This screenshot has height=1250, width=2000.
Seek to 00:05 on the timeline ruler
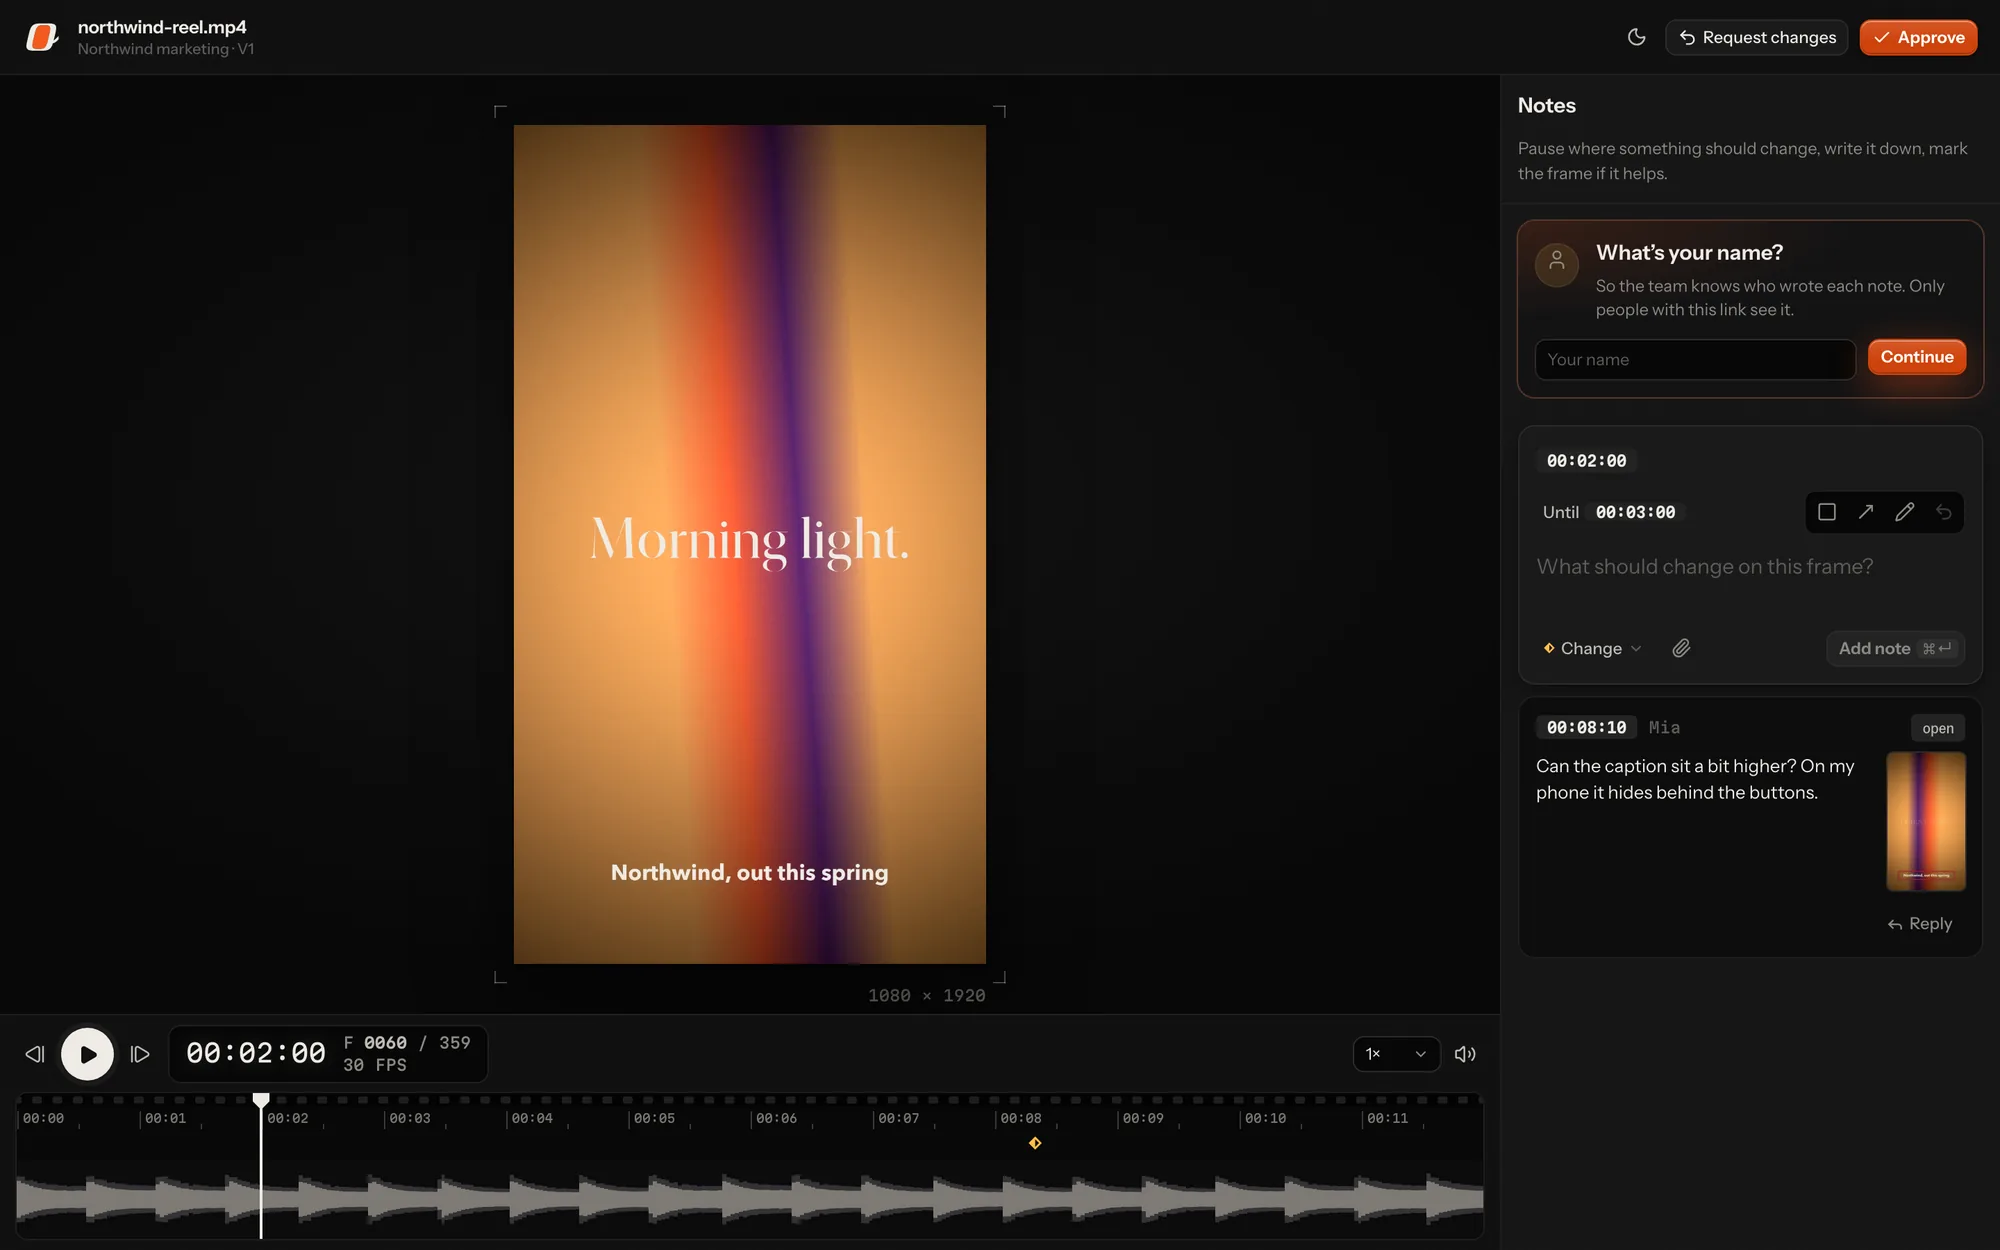coord(654,1118)
